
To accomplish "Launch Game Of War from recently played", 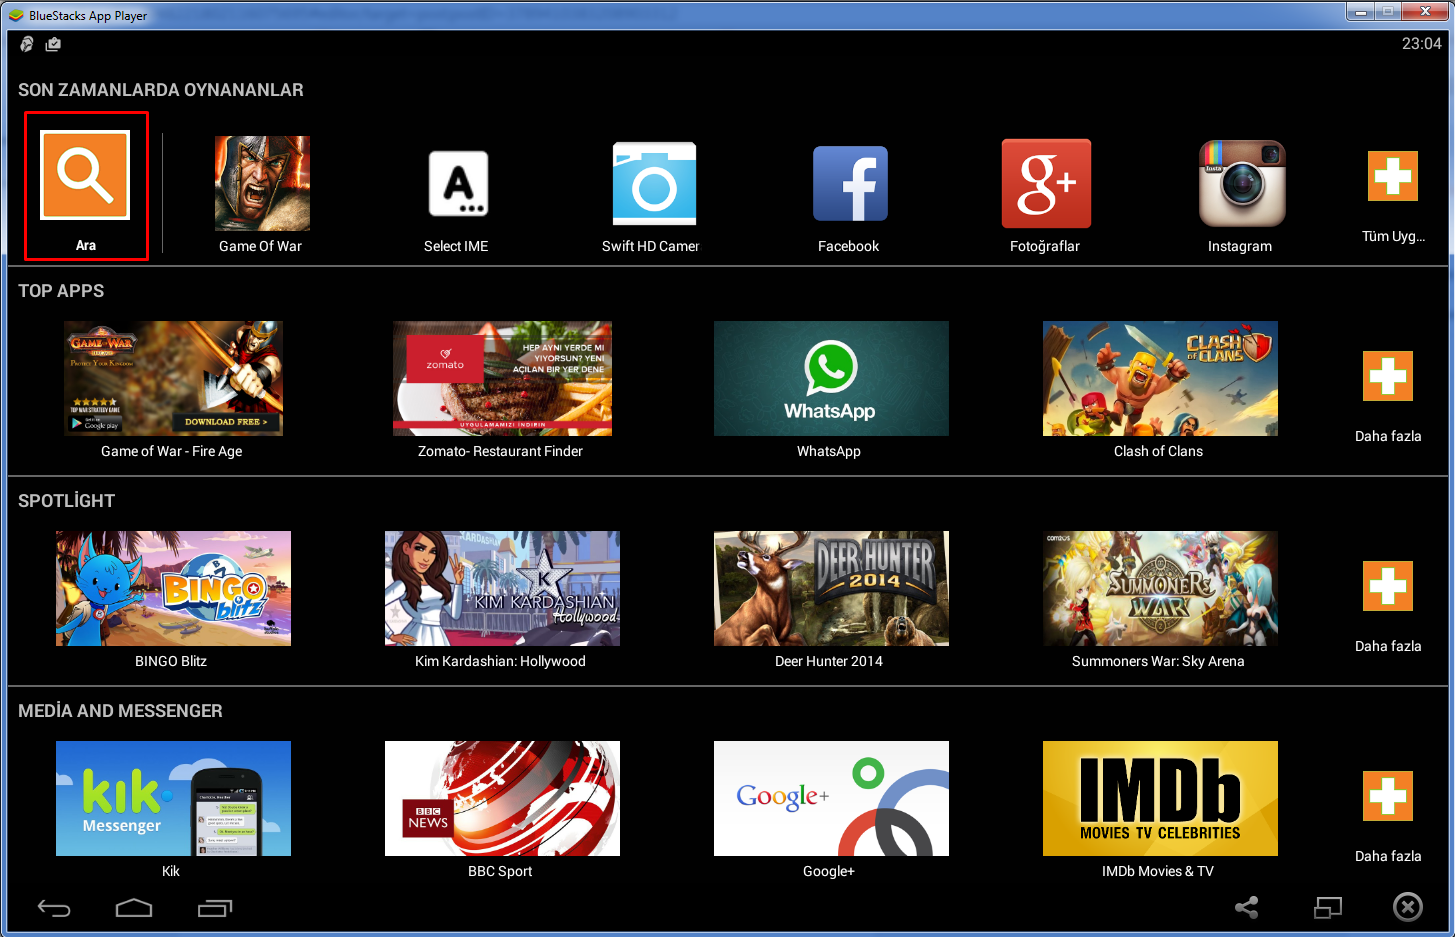I will [x=262, y=183].
